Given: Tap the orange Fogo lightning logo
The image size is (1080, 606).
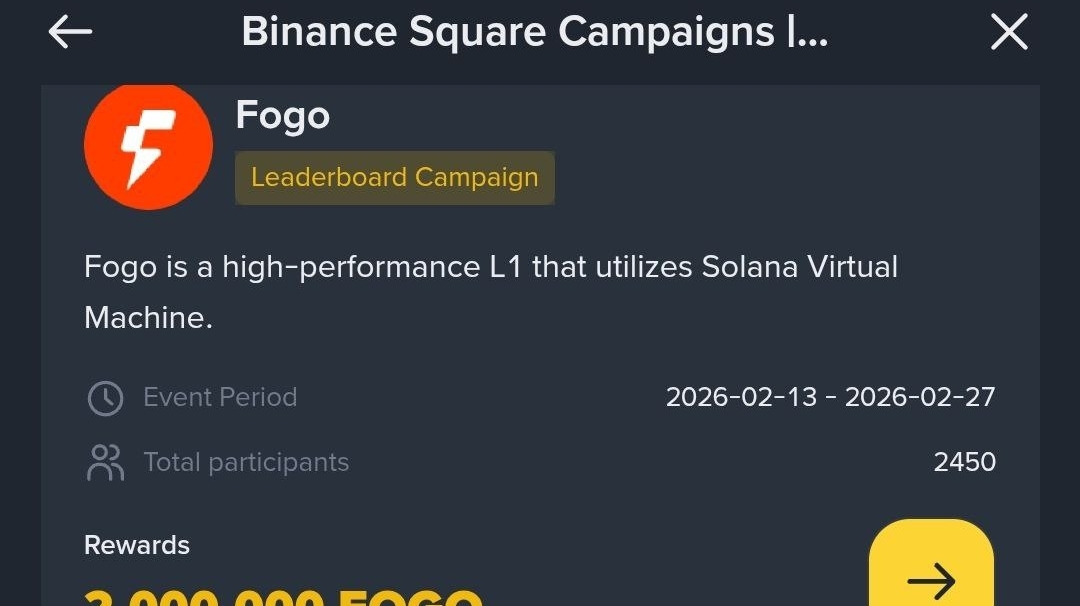Looking at the screenshot, I should (148, 146).
